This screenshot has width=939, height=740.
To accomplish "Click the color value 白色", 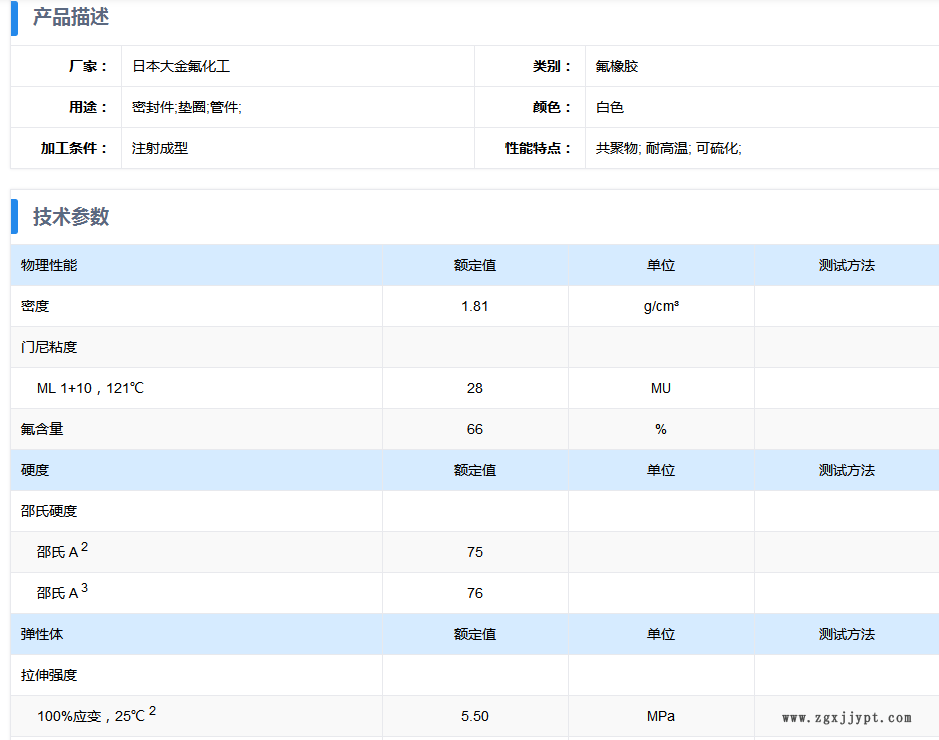I will tap(609, 107).
